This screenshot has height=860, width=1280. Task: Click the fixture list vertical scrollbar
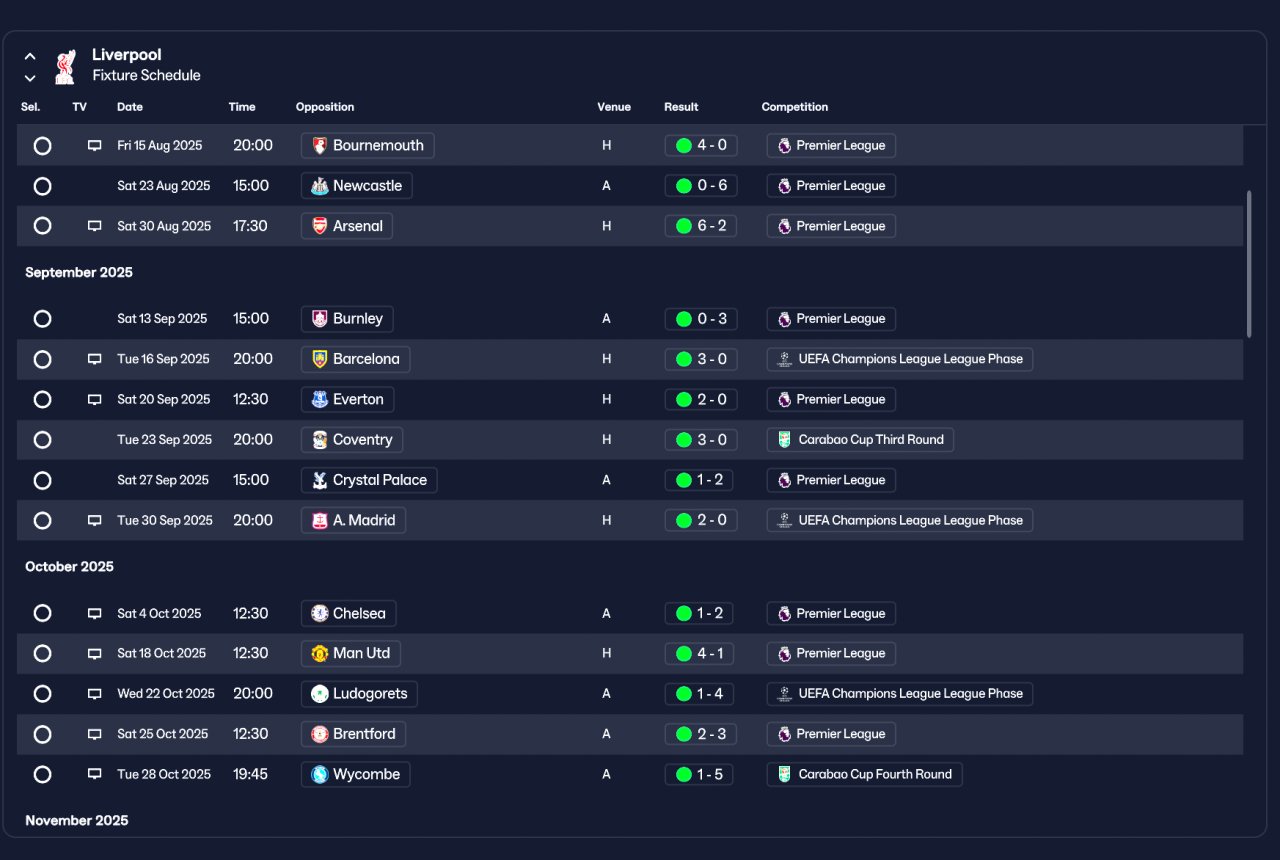pyautogui.click(x=1249, y=264)
